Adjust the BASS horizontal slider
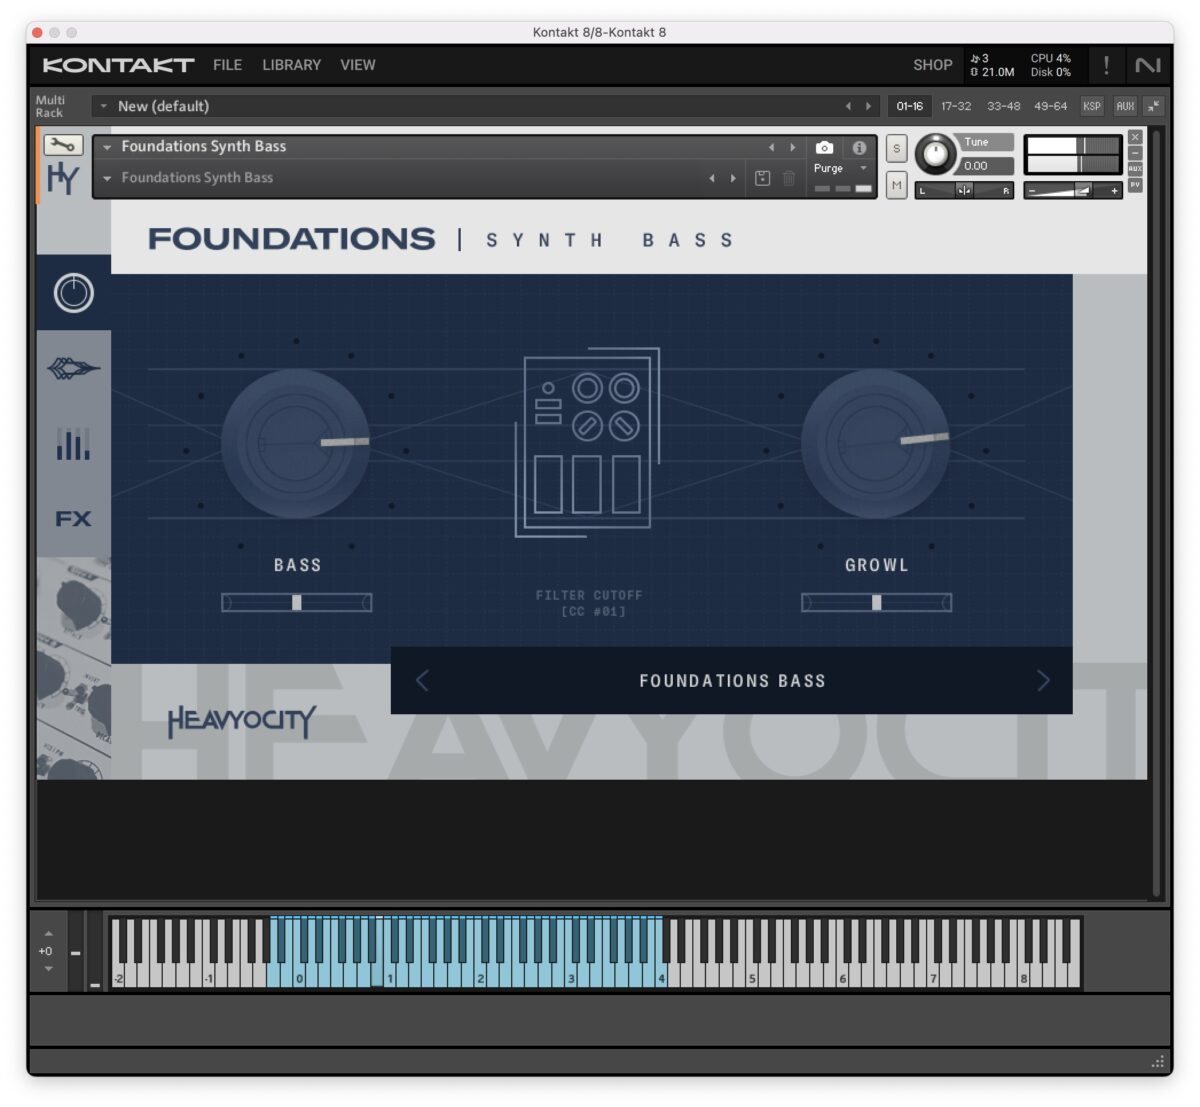The width and height of the screenshot is (1200, 1107). pyautogui.click(x=296, y=602)
